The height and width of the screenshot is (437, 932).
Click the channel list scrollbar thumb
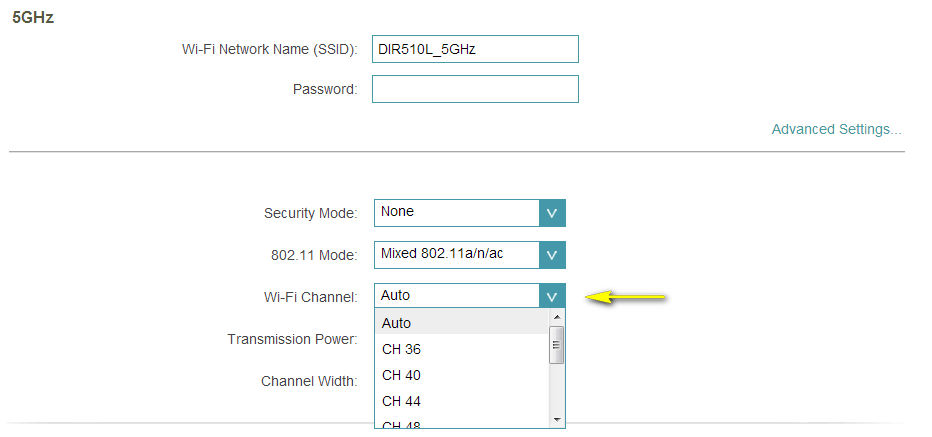coord(558,344)
